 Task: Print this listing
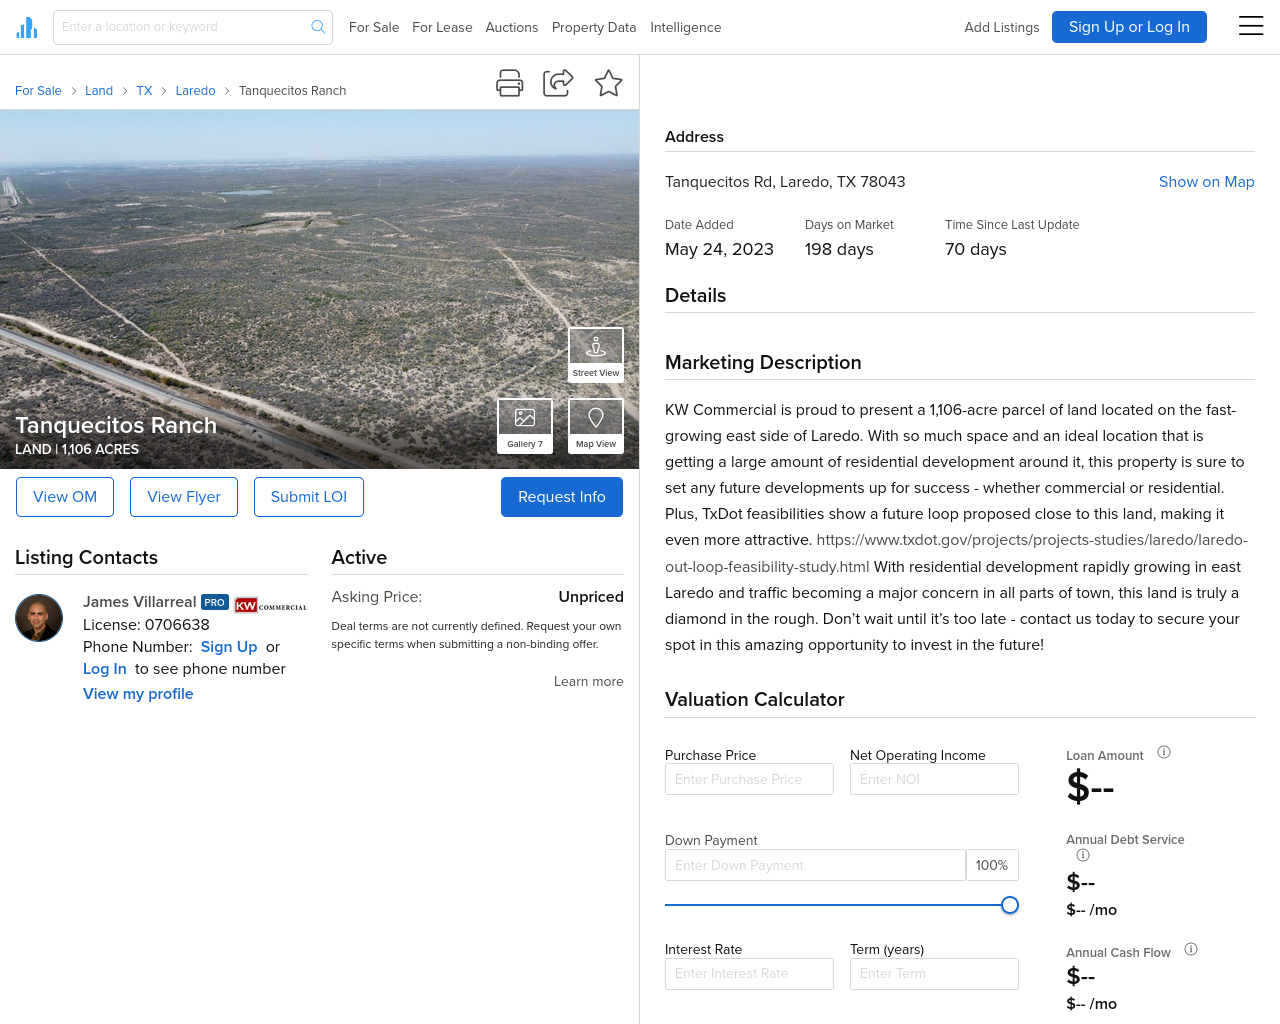coord(510,83)
